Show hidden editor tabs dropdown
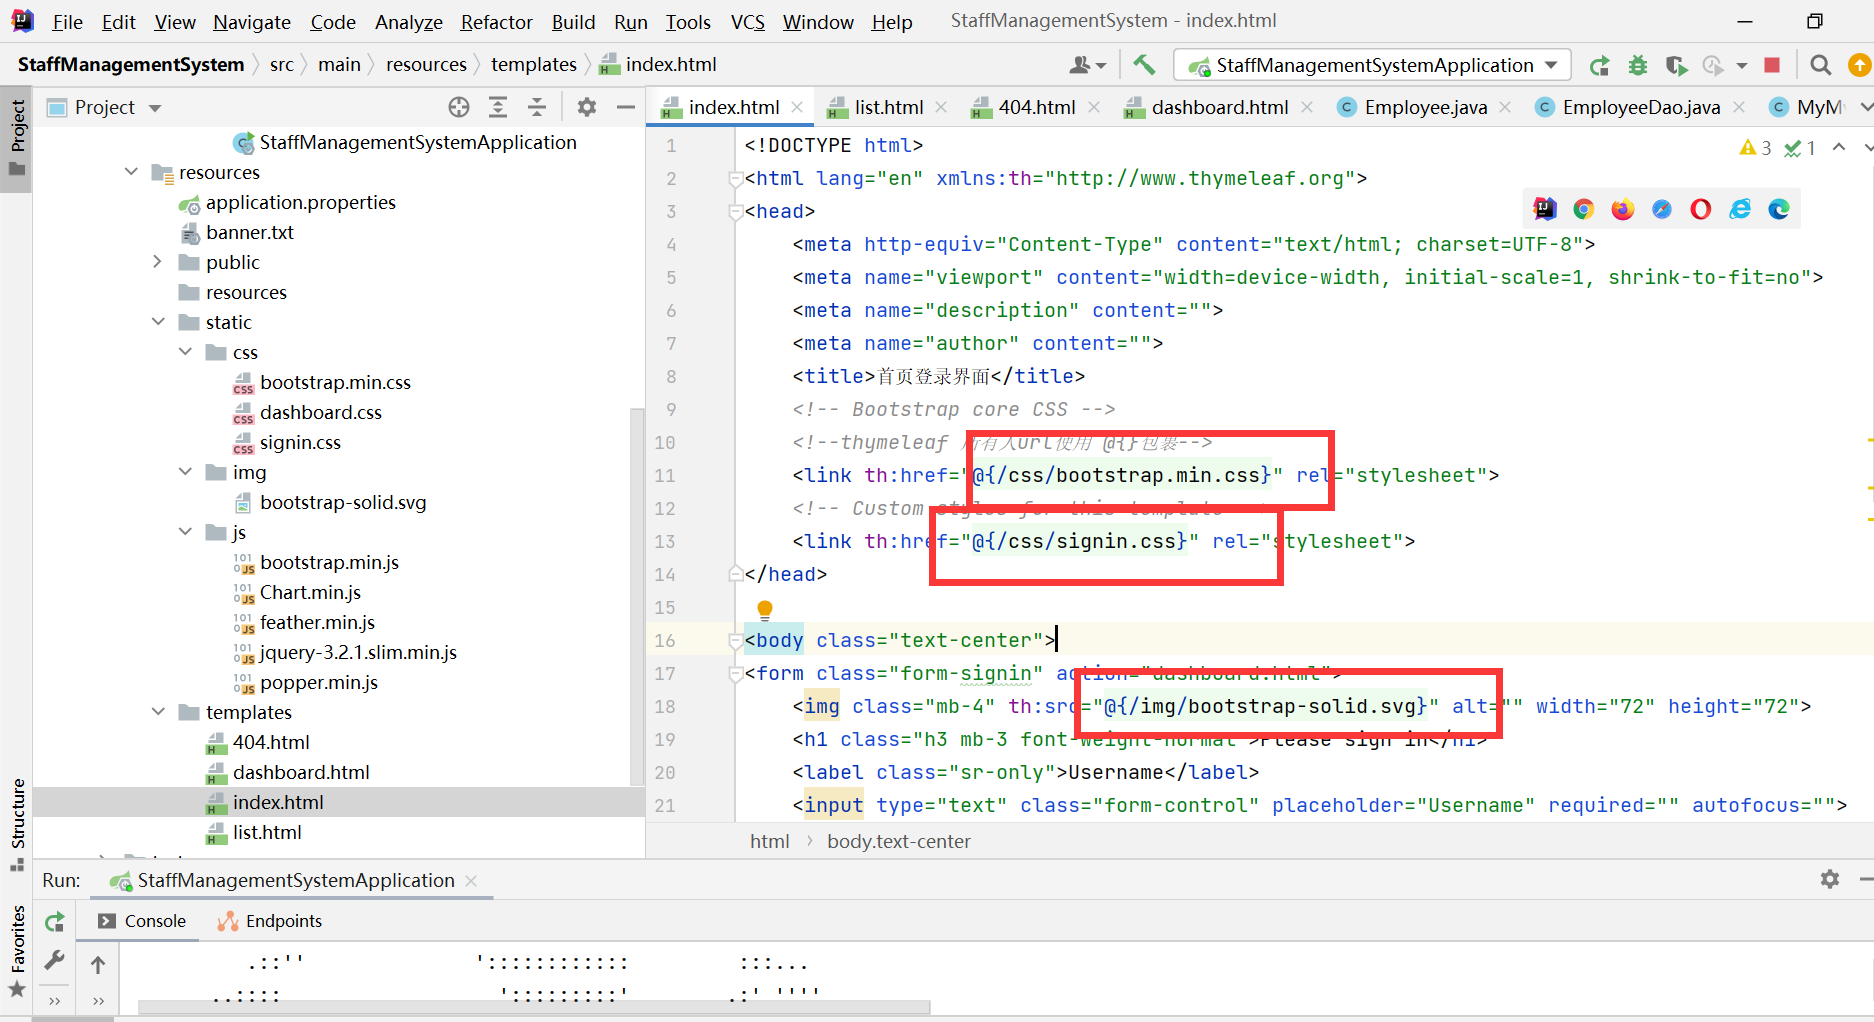1874x1022 pixels. (1865, 107)
